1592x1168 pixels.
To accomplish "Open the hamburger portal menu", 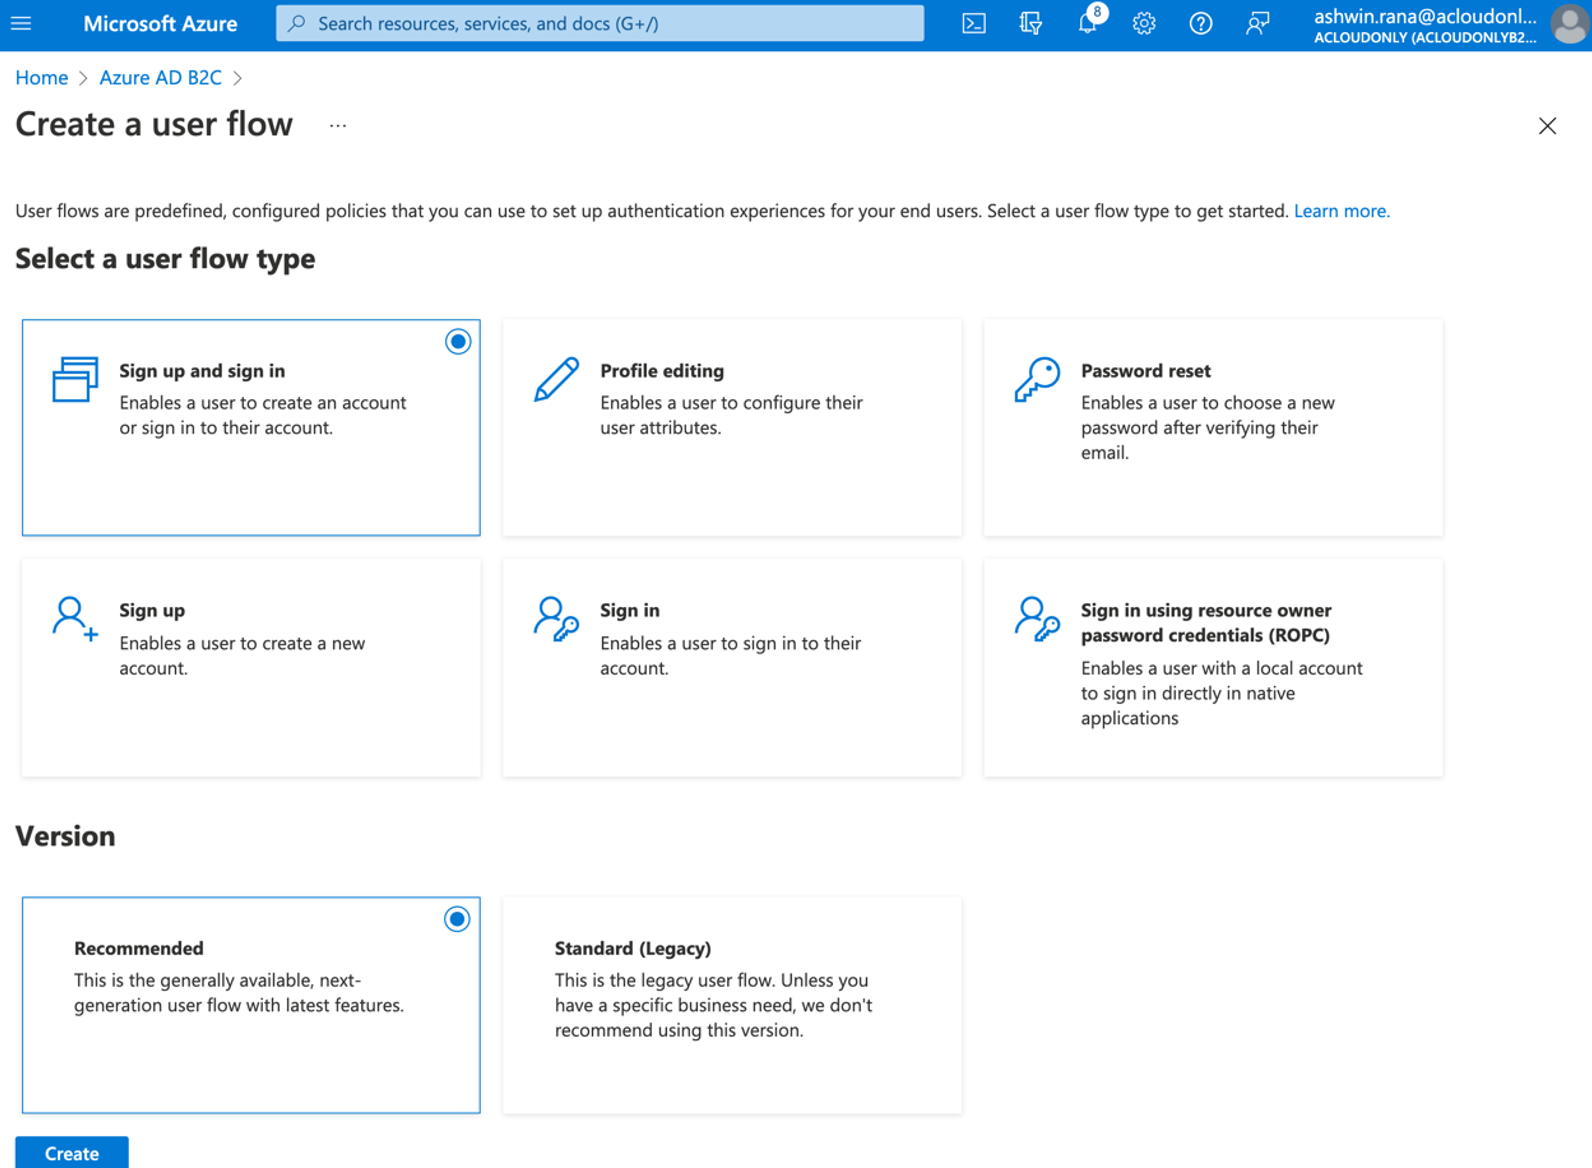I will tap(21, 24).
